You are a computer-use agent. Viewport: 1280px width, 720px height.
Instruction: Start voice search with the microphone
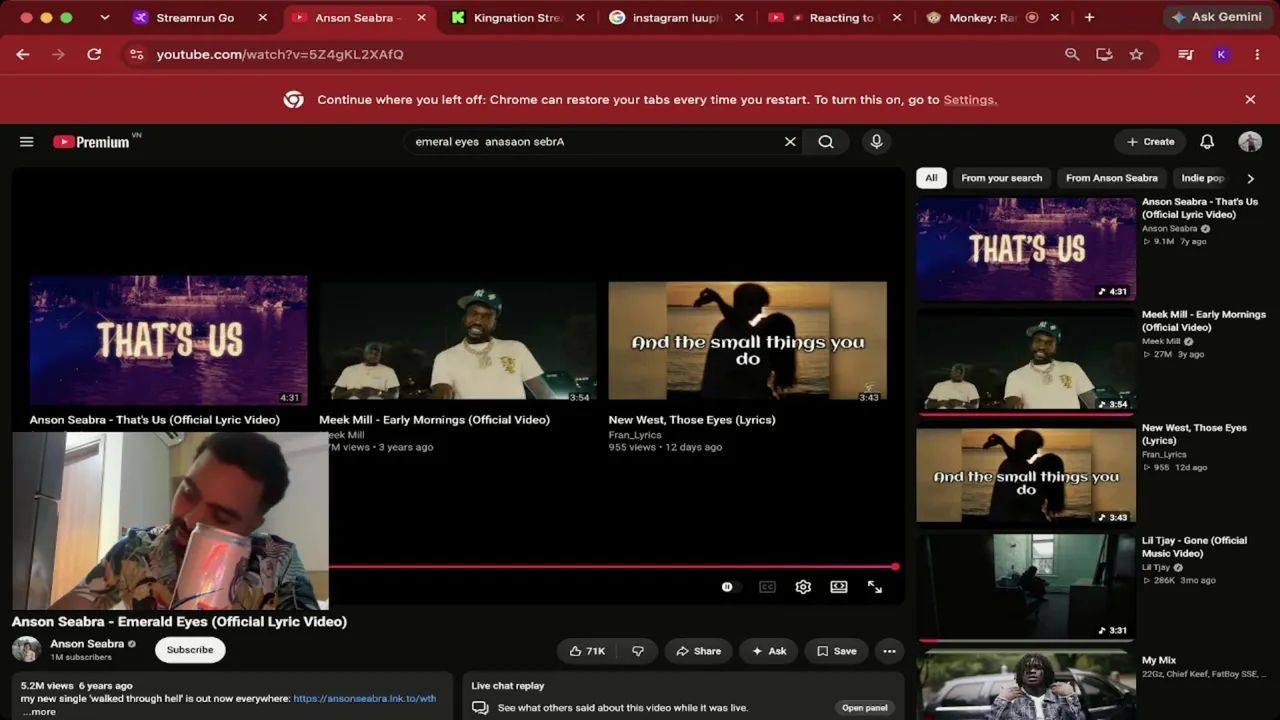point(876,142)
